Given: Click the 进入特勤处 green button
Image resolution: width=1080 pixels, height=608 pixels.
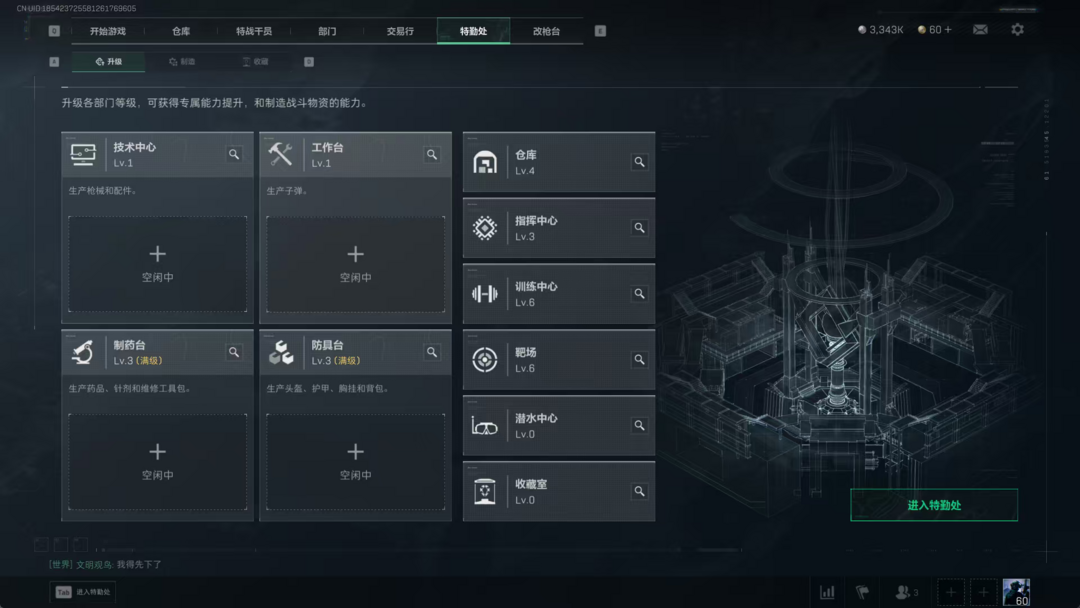Looking at the screenshot, I should (934, 505).
